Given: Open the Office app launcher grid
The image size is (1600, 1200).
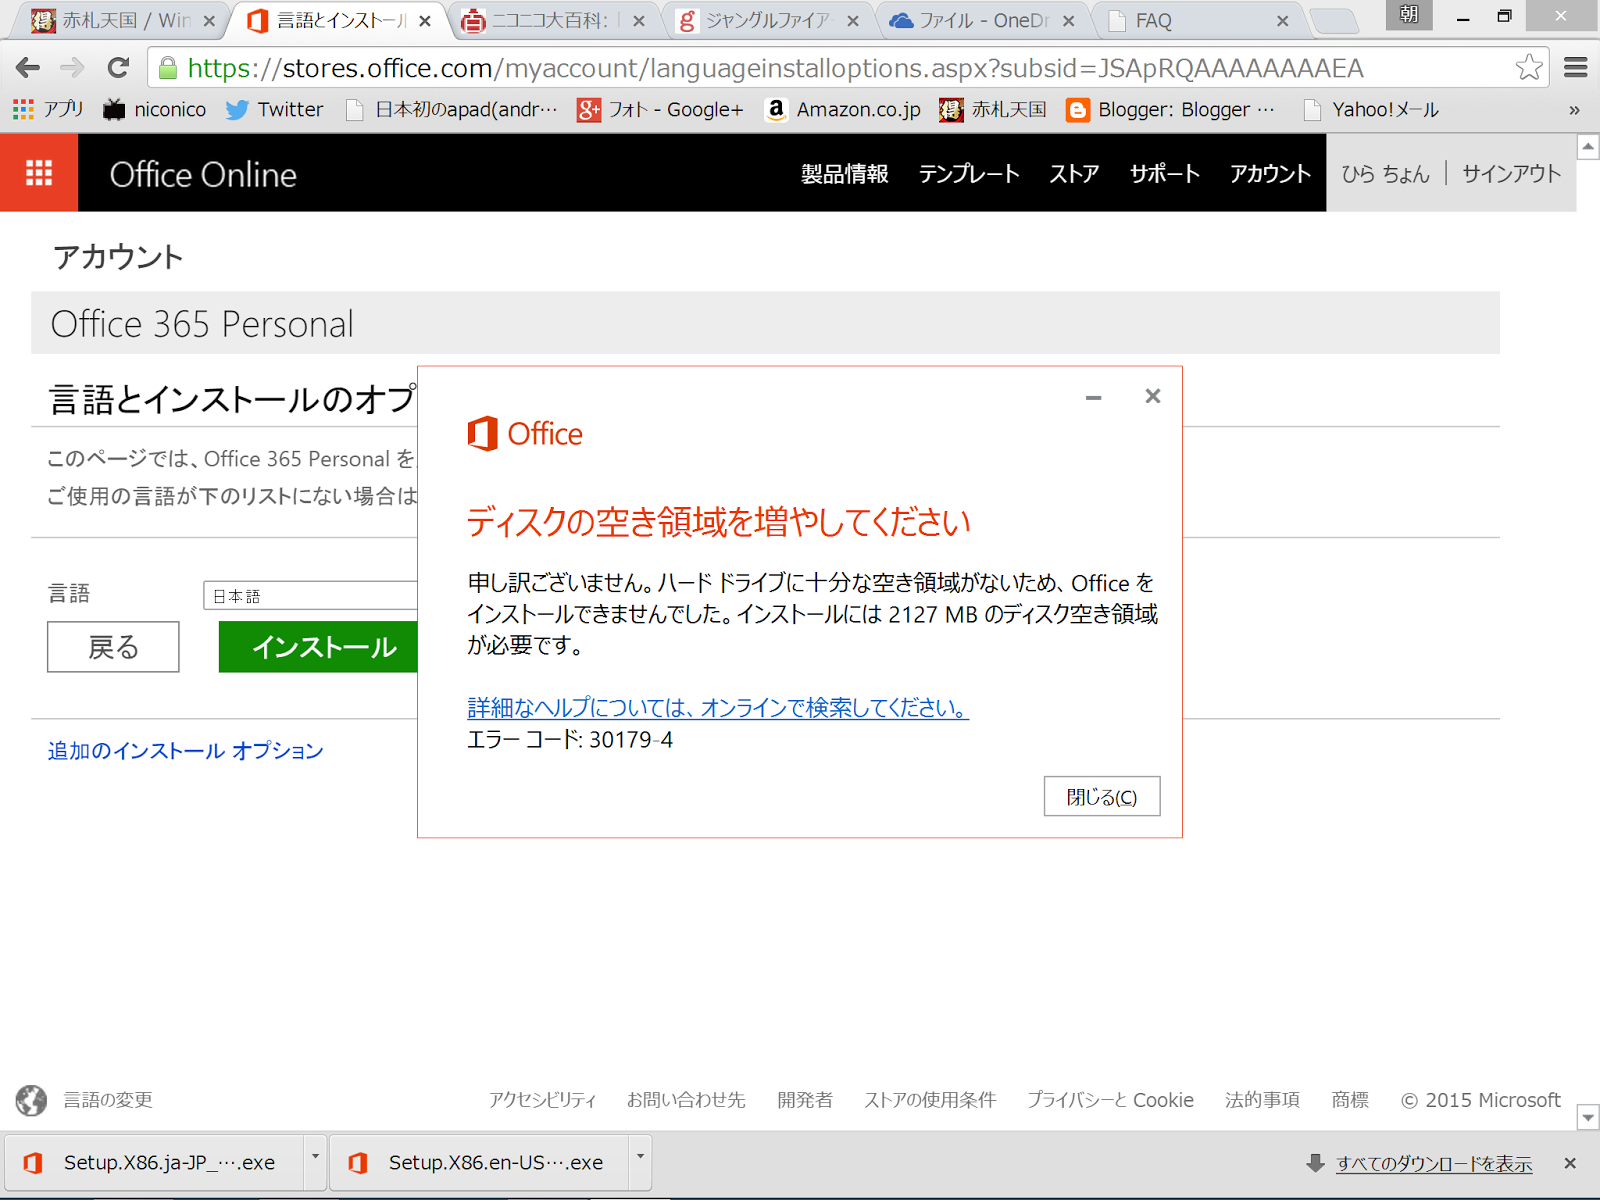Looking at the screenshot, I should click(39, 173).
